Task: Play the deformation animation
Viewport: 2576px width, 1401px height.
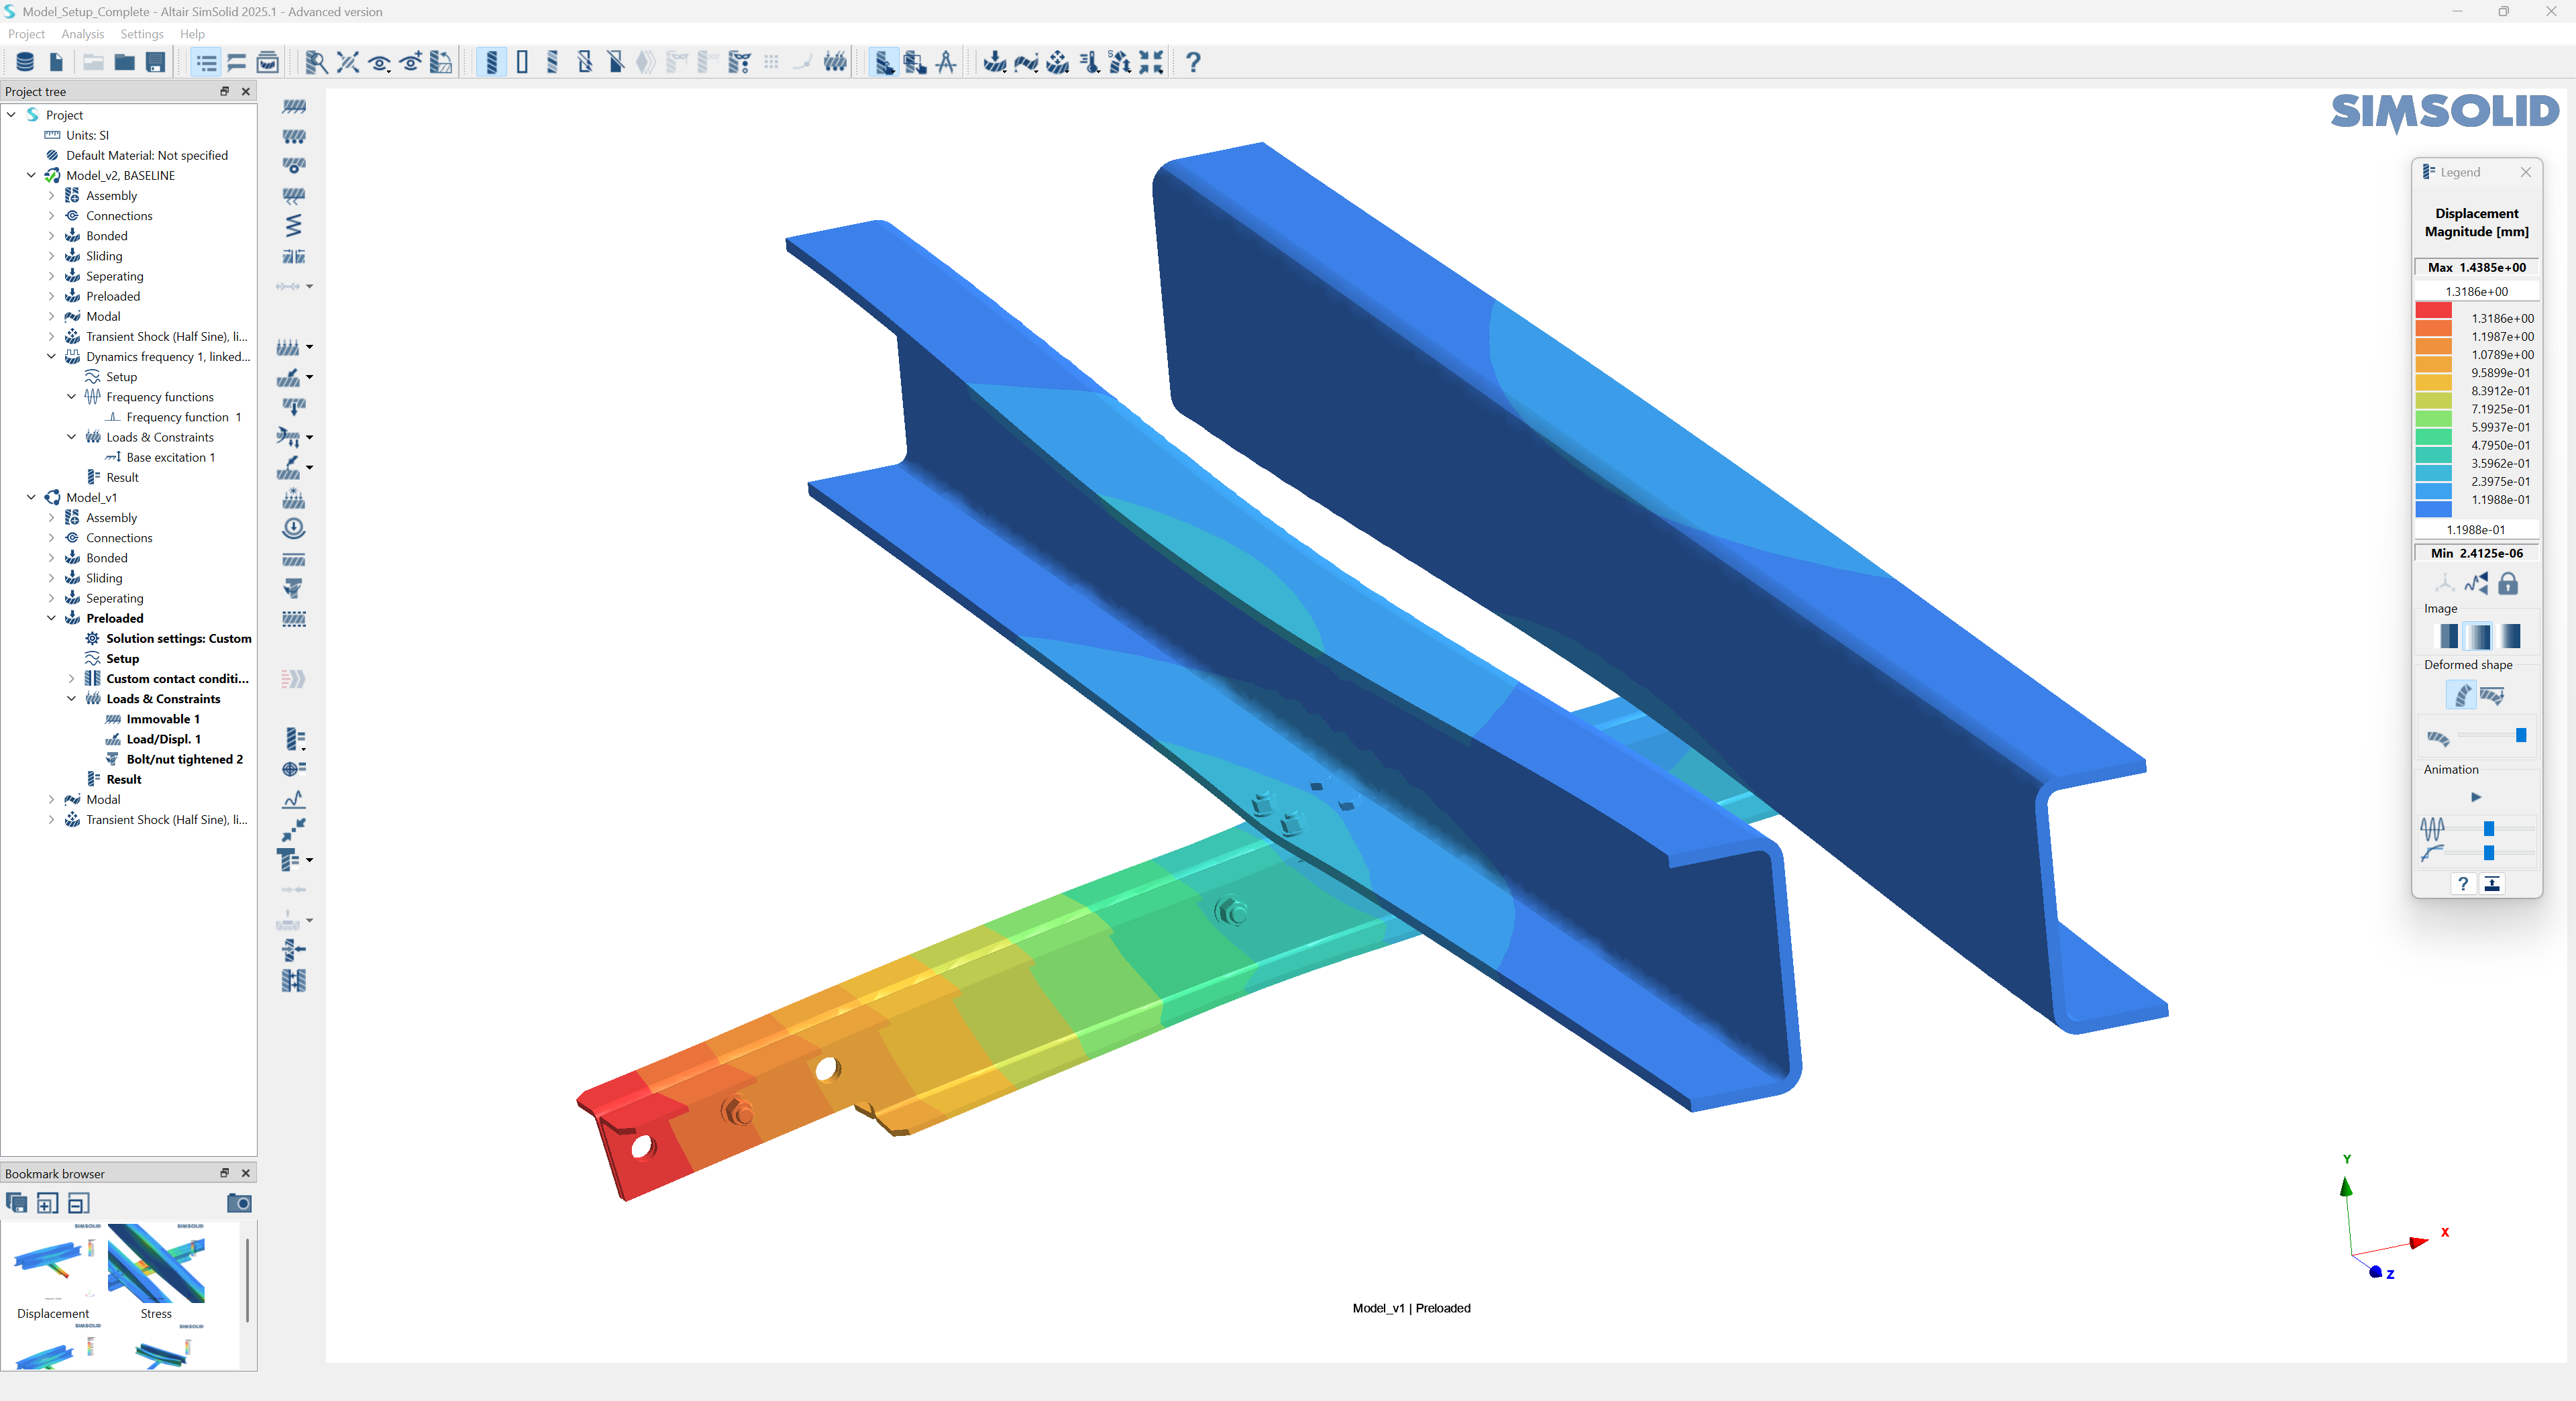Action: pyautogui.click(x=2476, y=797)
